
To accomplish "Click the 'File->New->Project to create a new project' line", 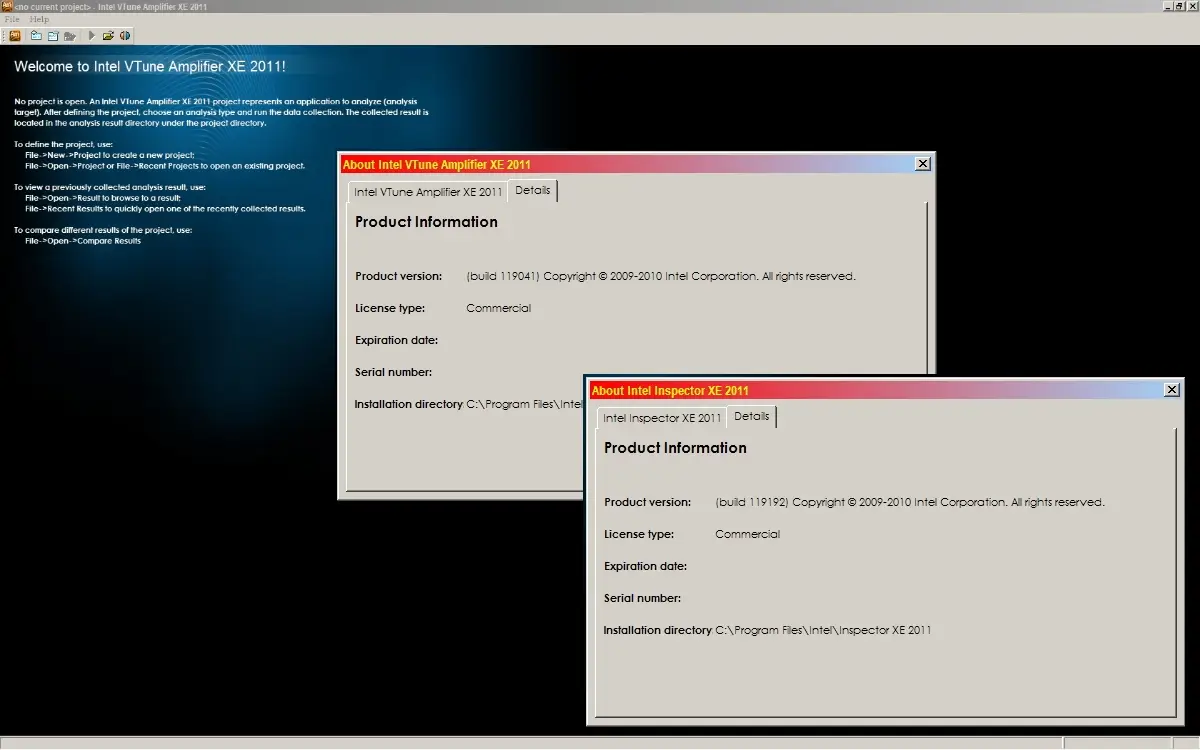I will click(x=109, y=155).
